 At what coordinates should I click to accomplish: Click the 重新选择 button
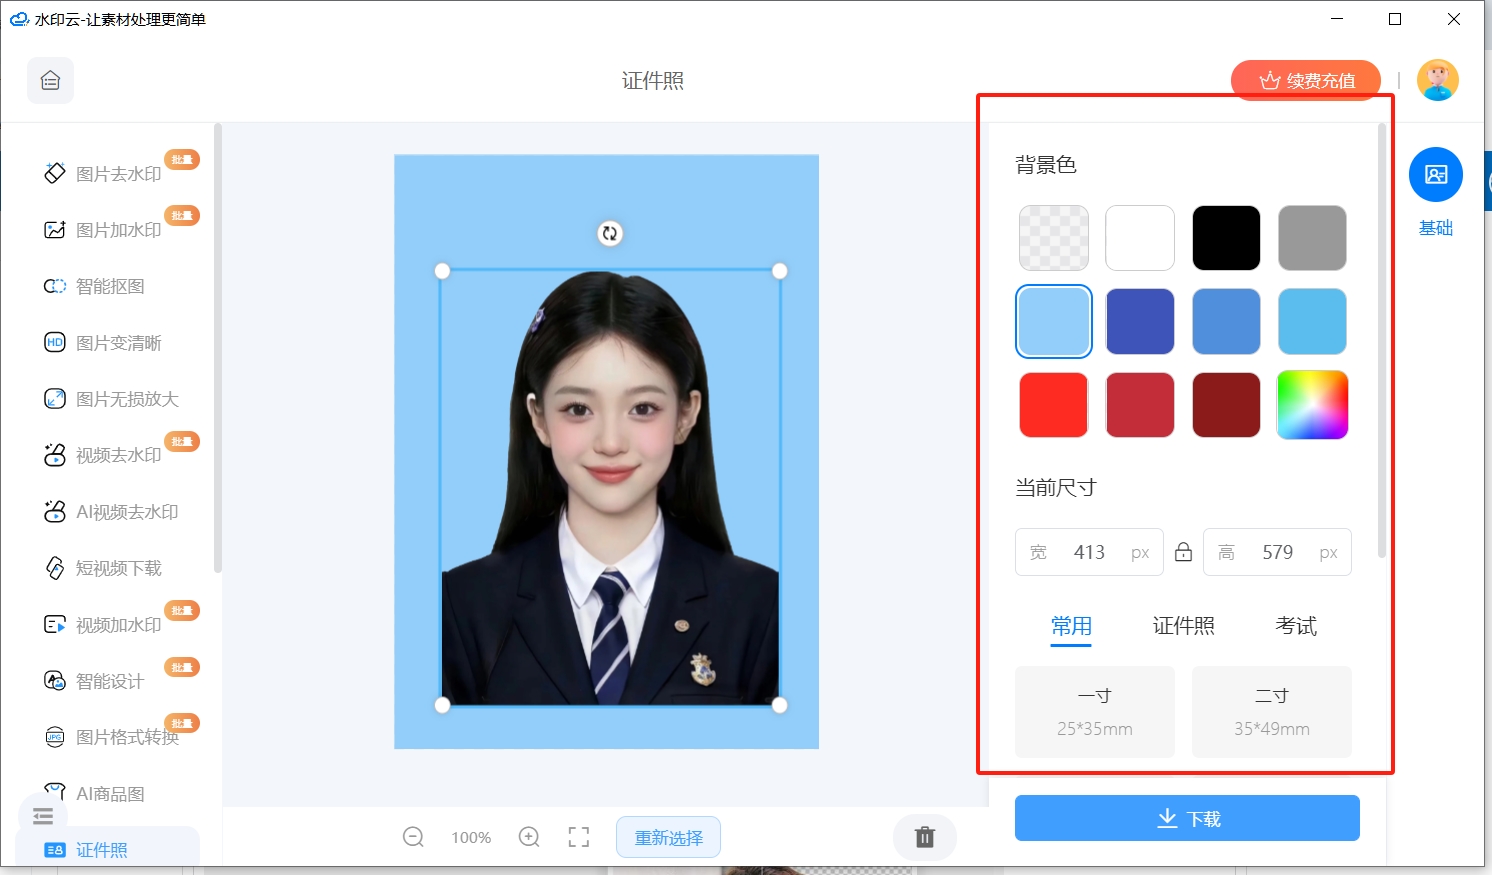click(668, 837)
